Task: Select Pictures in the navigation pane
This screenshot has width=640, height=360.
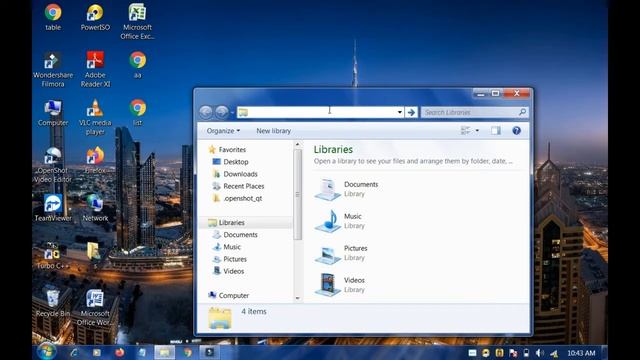Action: pos(230,259)
